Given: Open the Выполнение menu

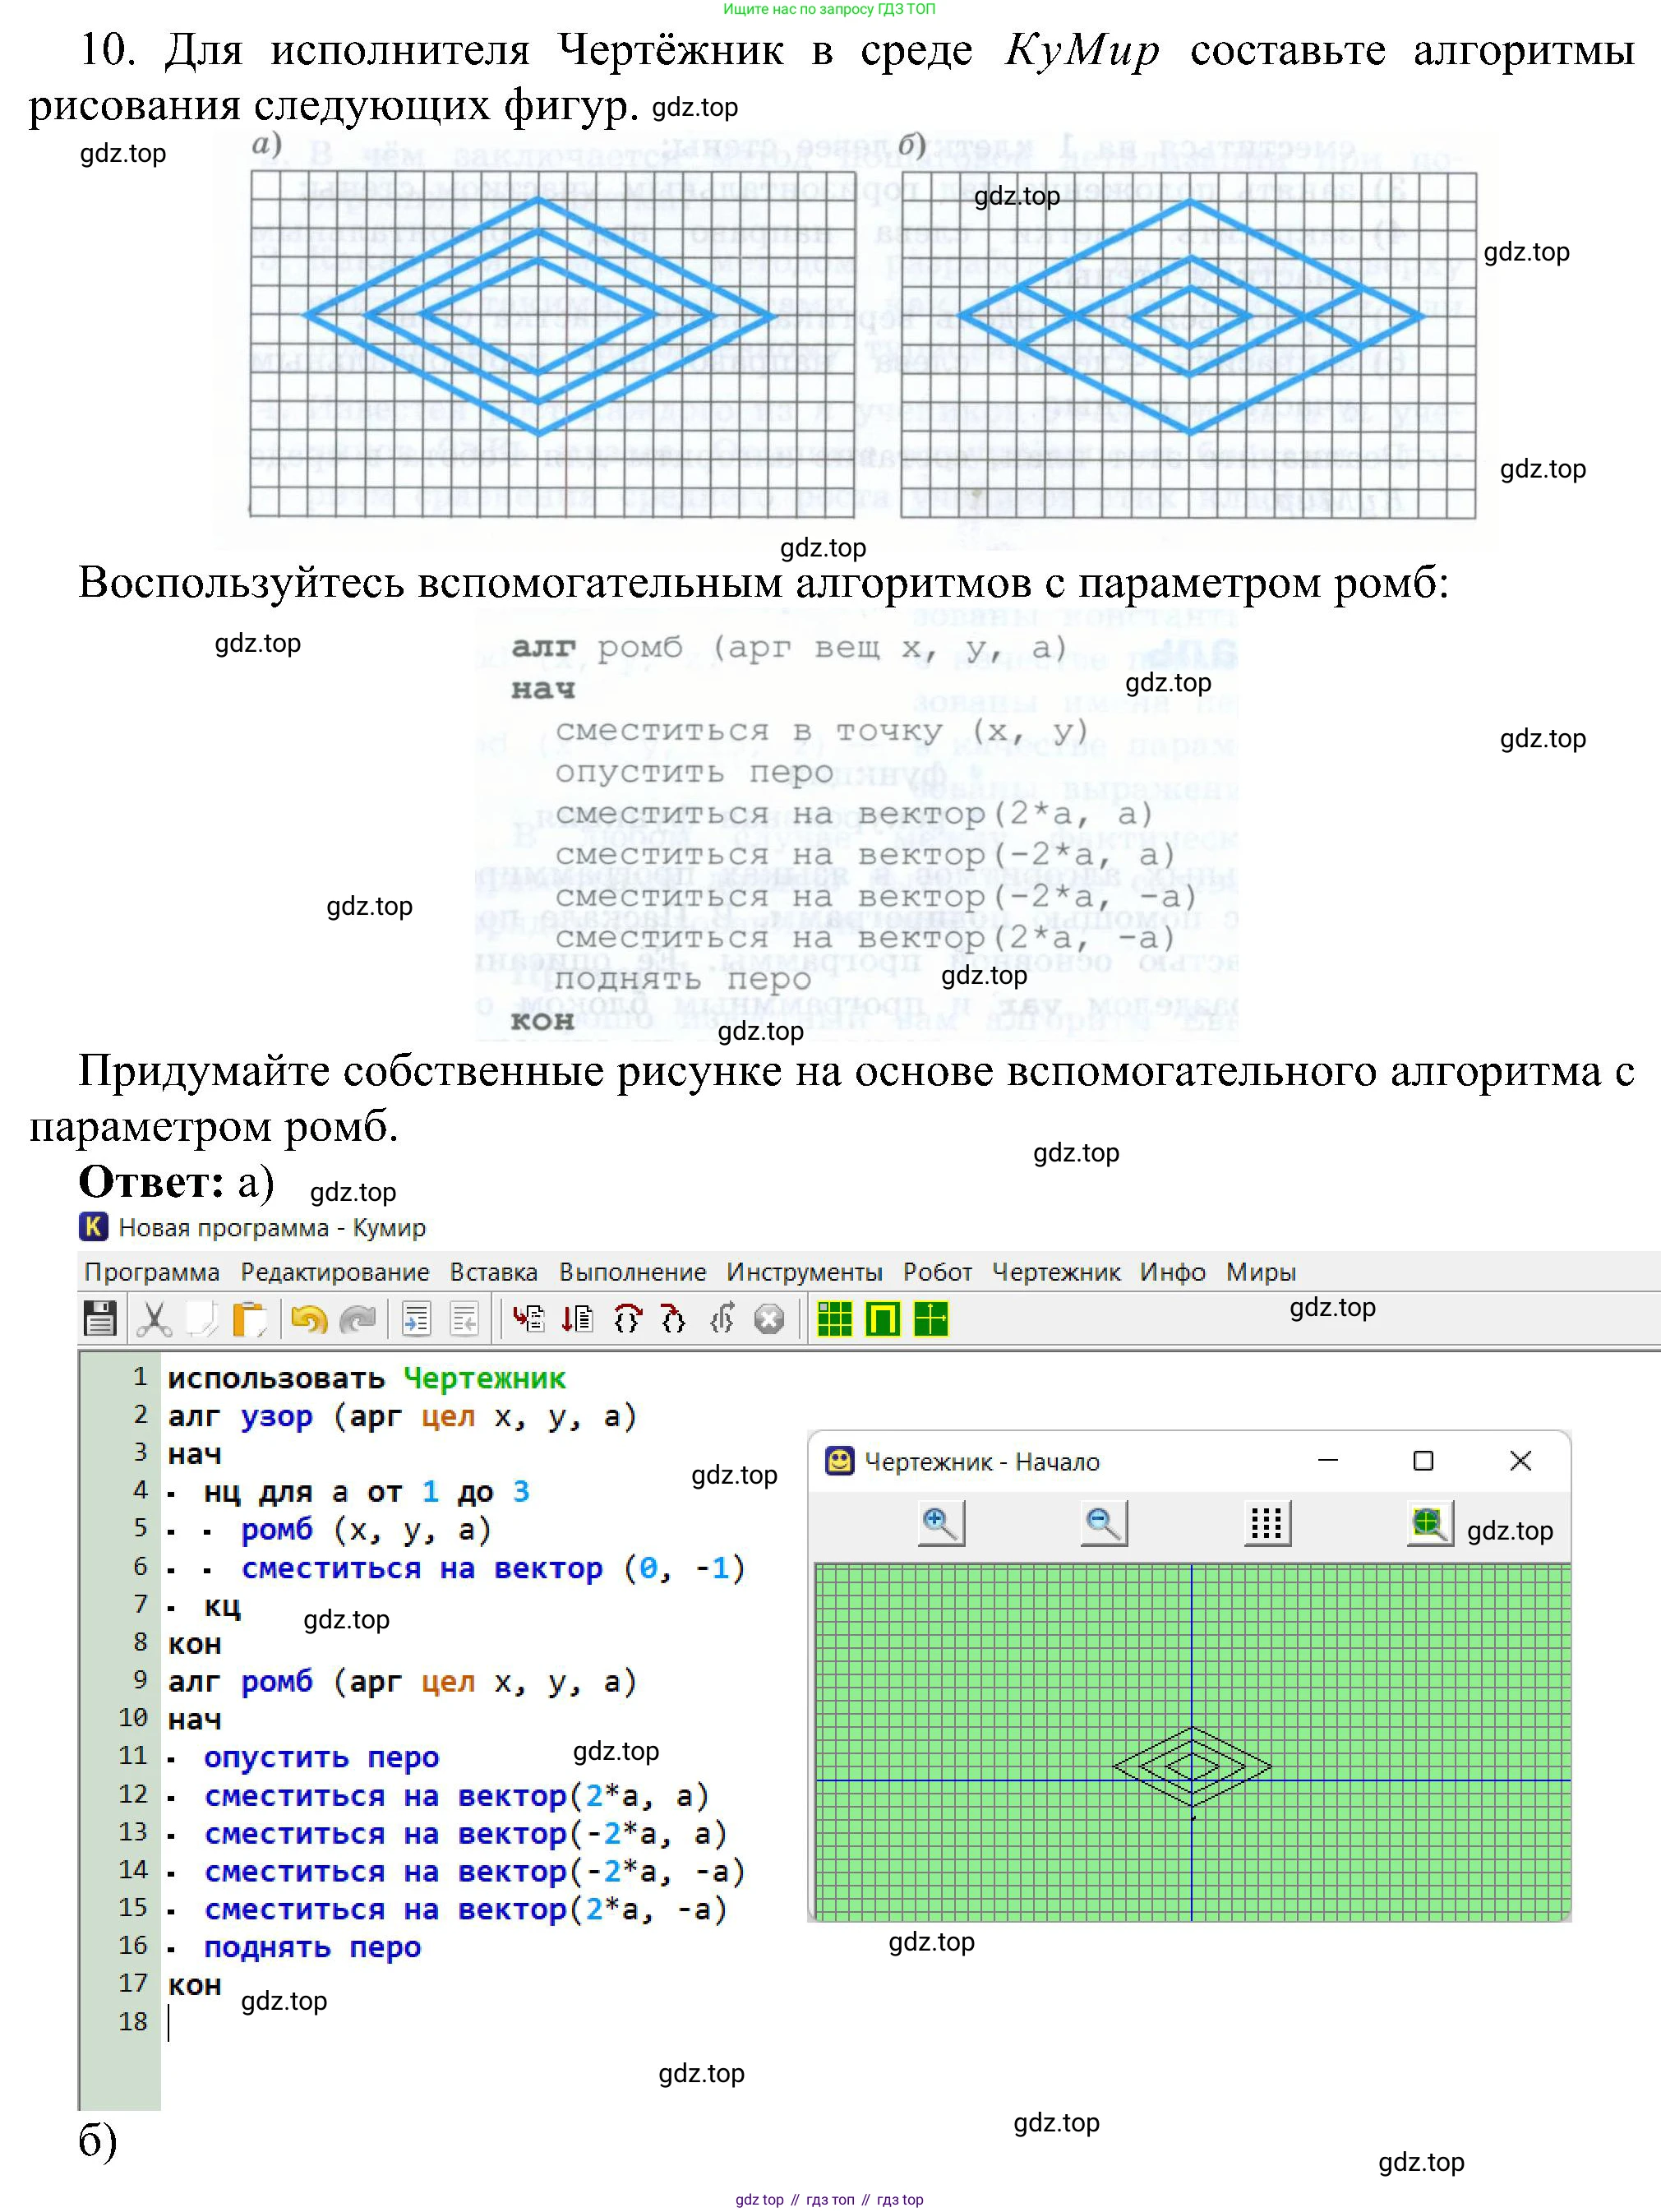Looking at the screenshot, I should (632, 1272).
